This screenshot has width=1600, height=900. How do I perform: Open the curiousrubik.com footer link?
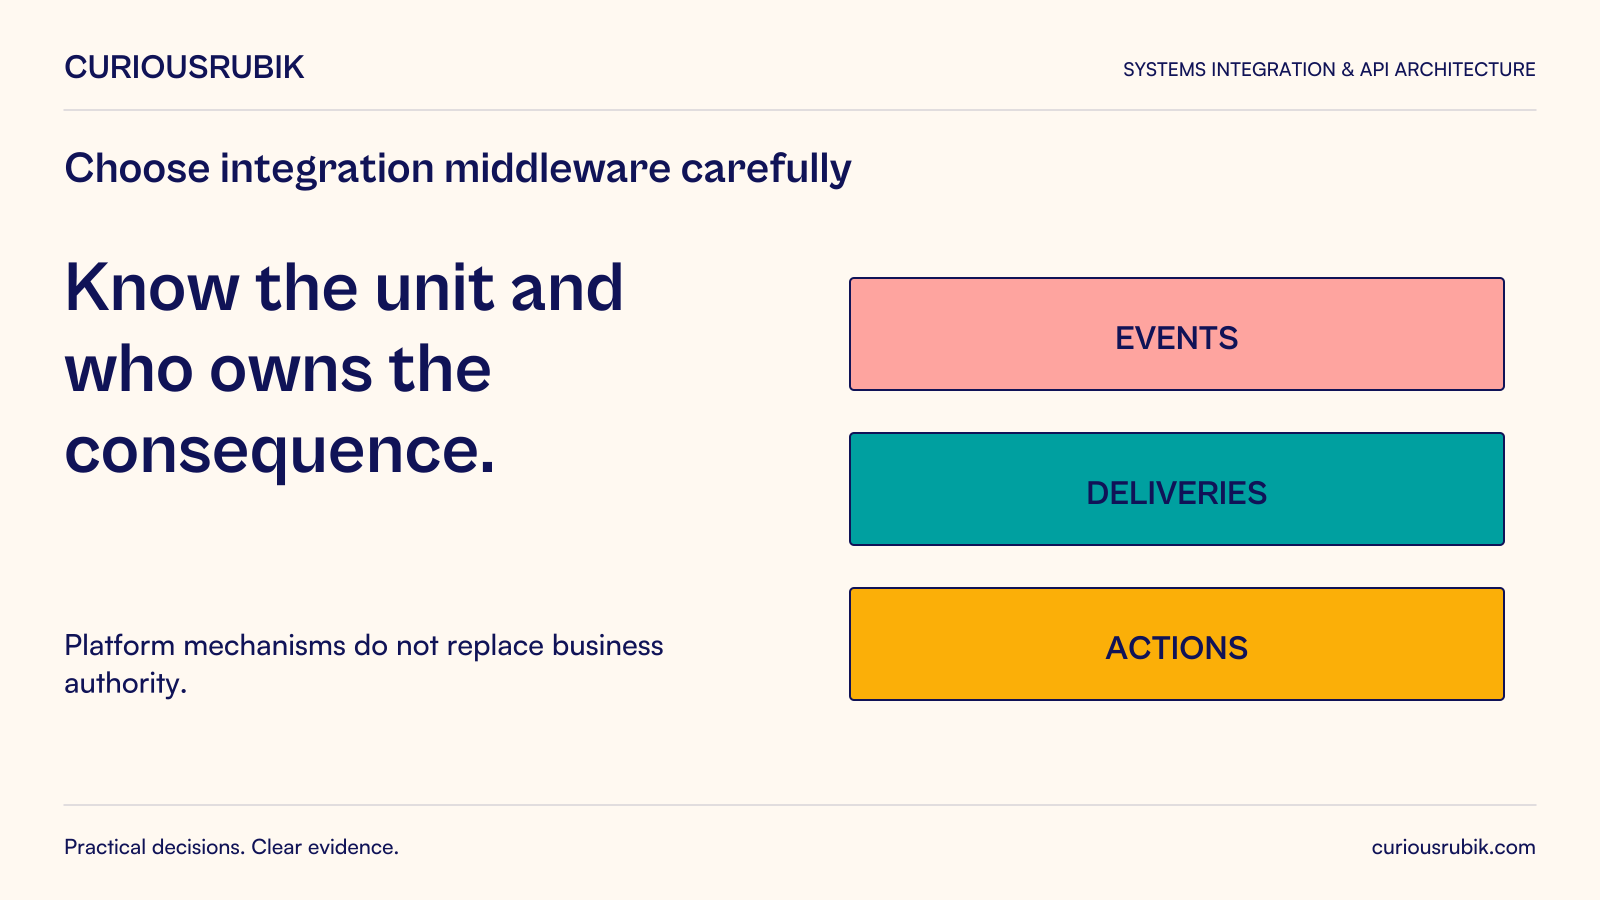(x=1453, y=847)
